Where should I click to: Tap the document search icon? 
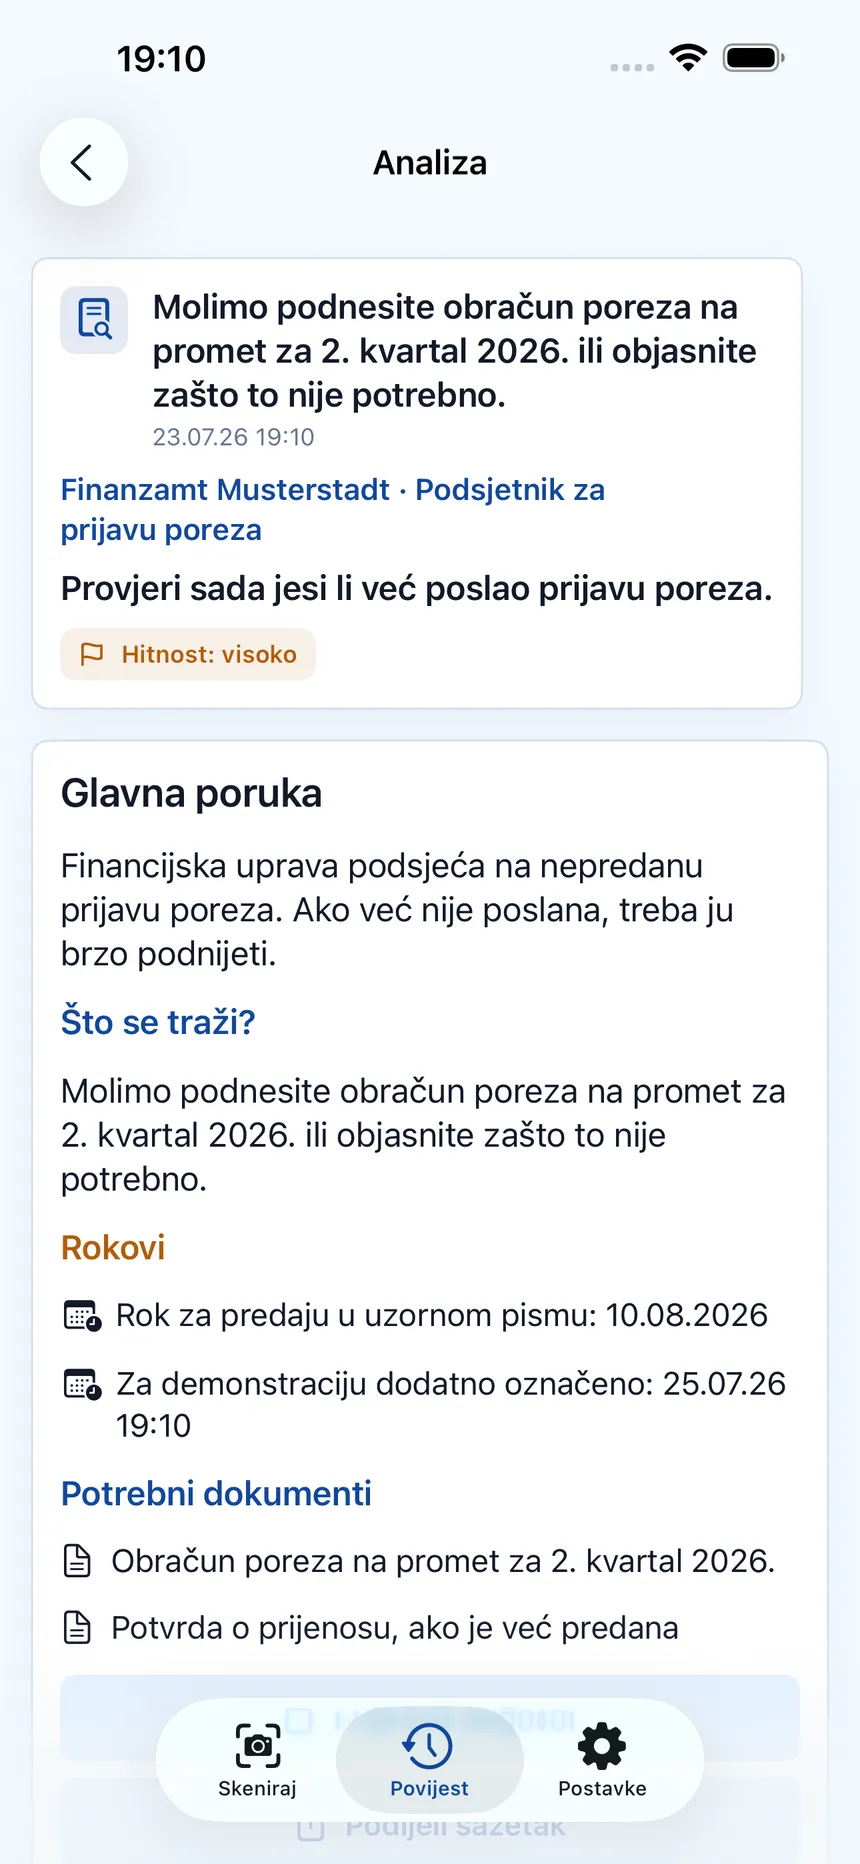(94, 319)
